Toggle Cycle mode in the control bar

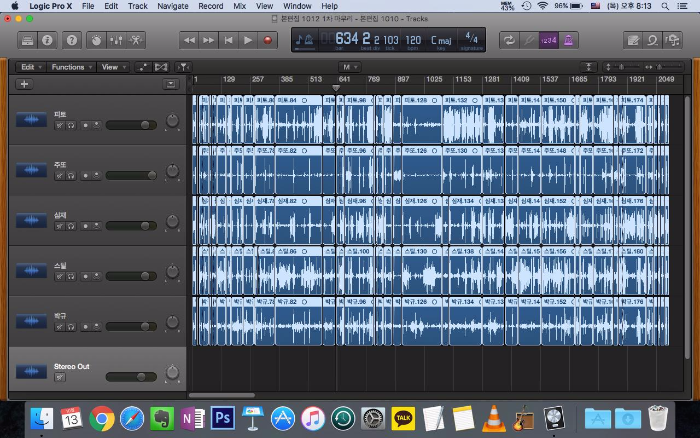(x=509, y=41)
